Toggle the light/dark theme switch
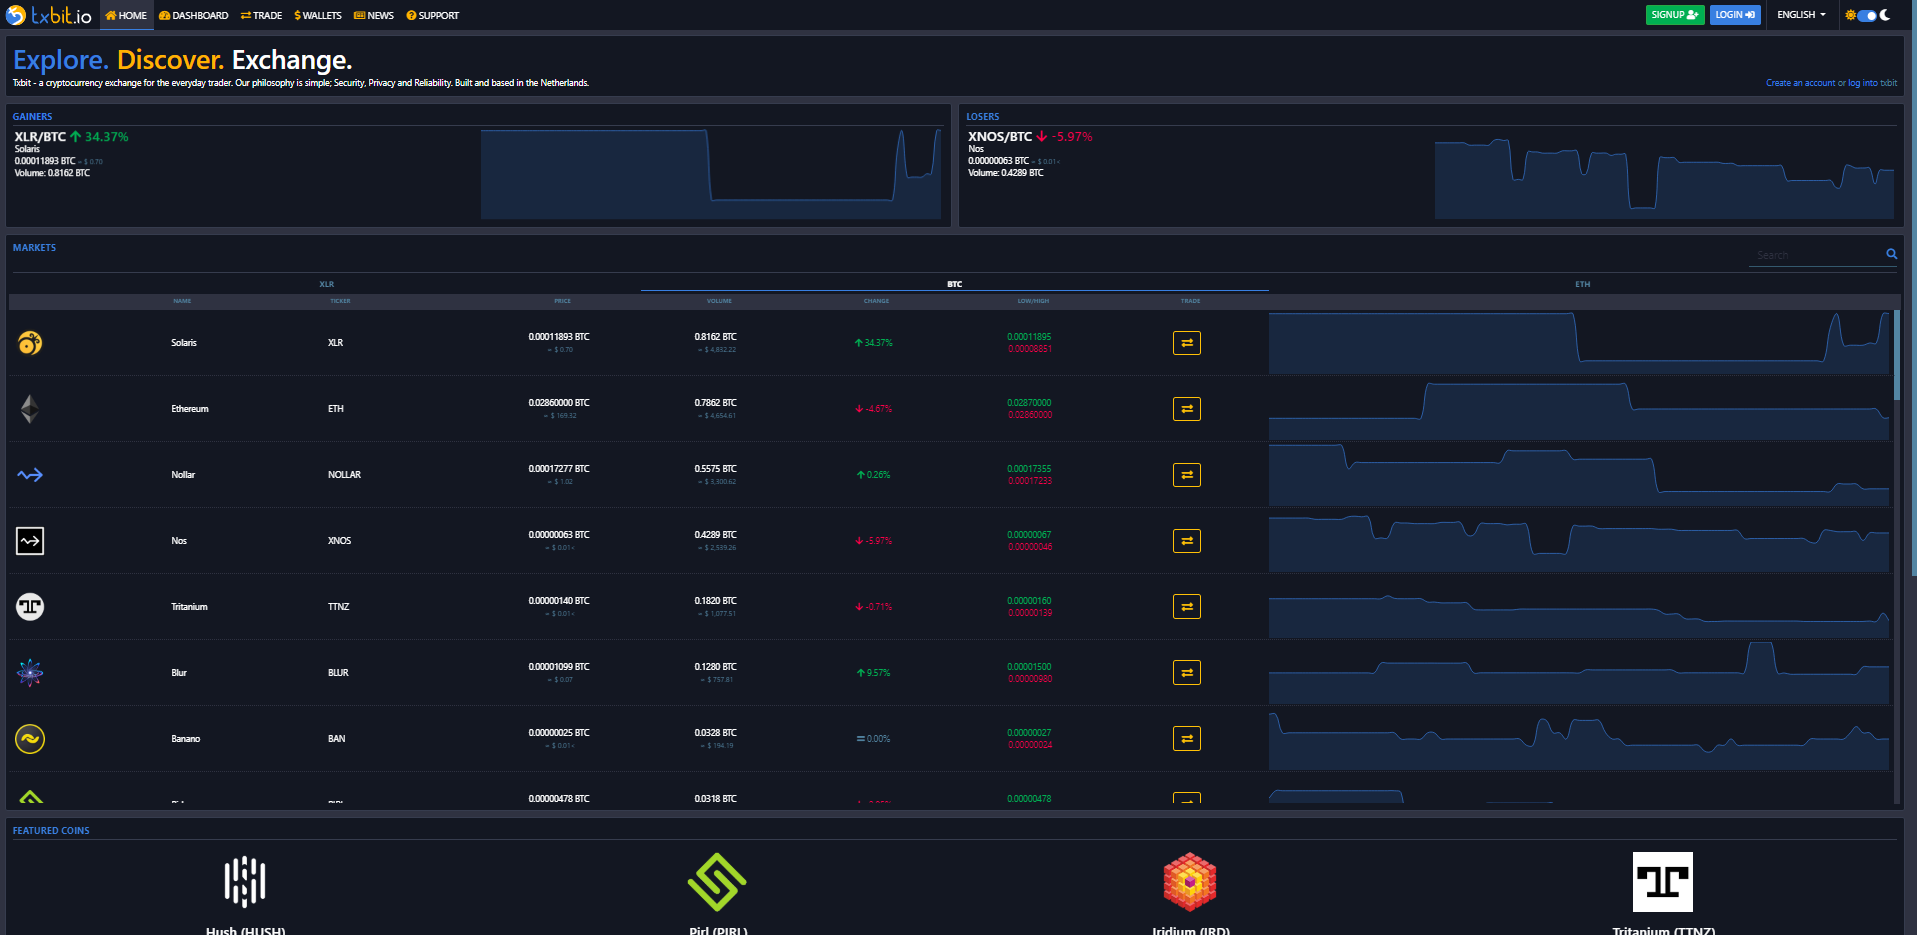Image resolution: width=1917 pixels, height=935 pixels. click(1867, 15)
